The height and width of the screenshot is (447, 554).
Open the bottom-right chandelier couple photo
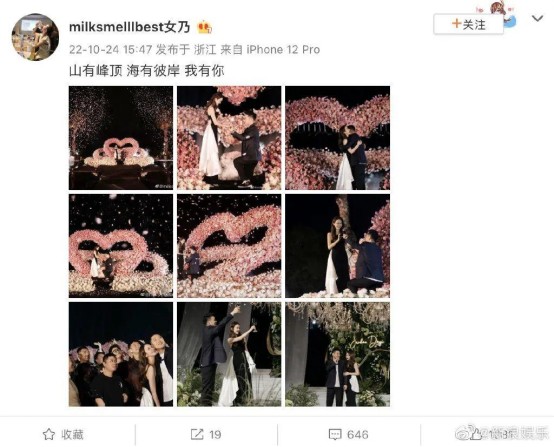(x=337, y=354)
